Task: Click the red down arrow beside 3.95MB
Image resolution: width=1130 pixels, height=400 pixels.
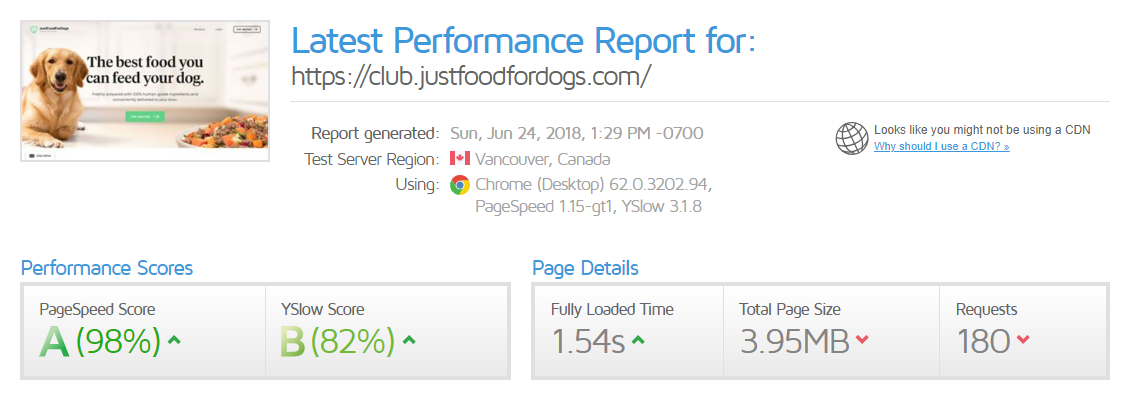Action: (x=863, y=340)
